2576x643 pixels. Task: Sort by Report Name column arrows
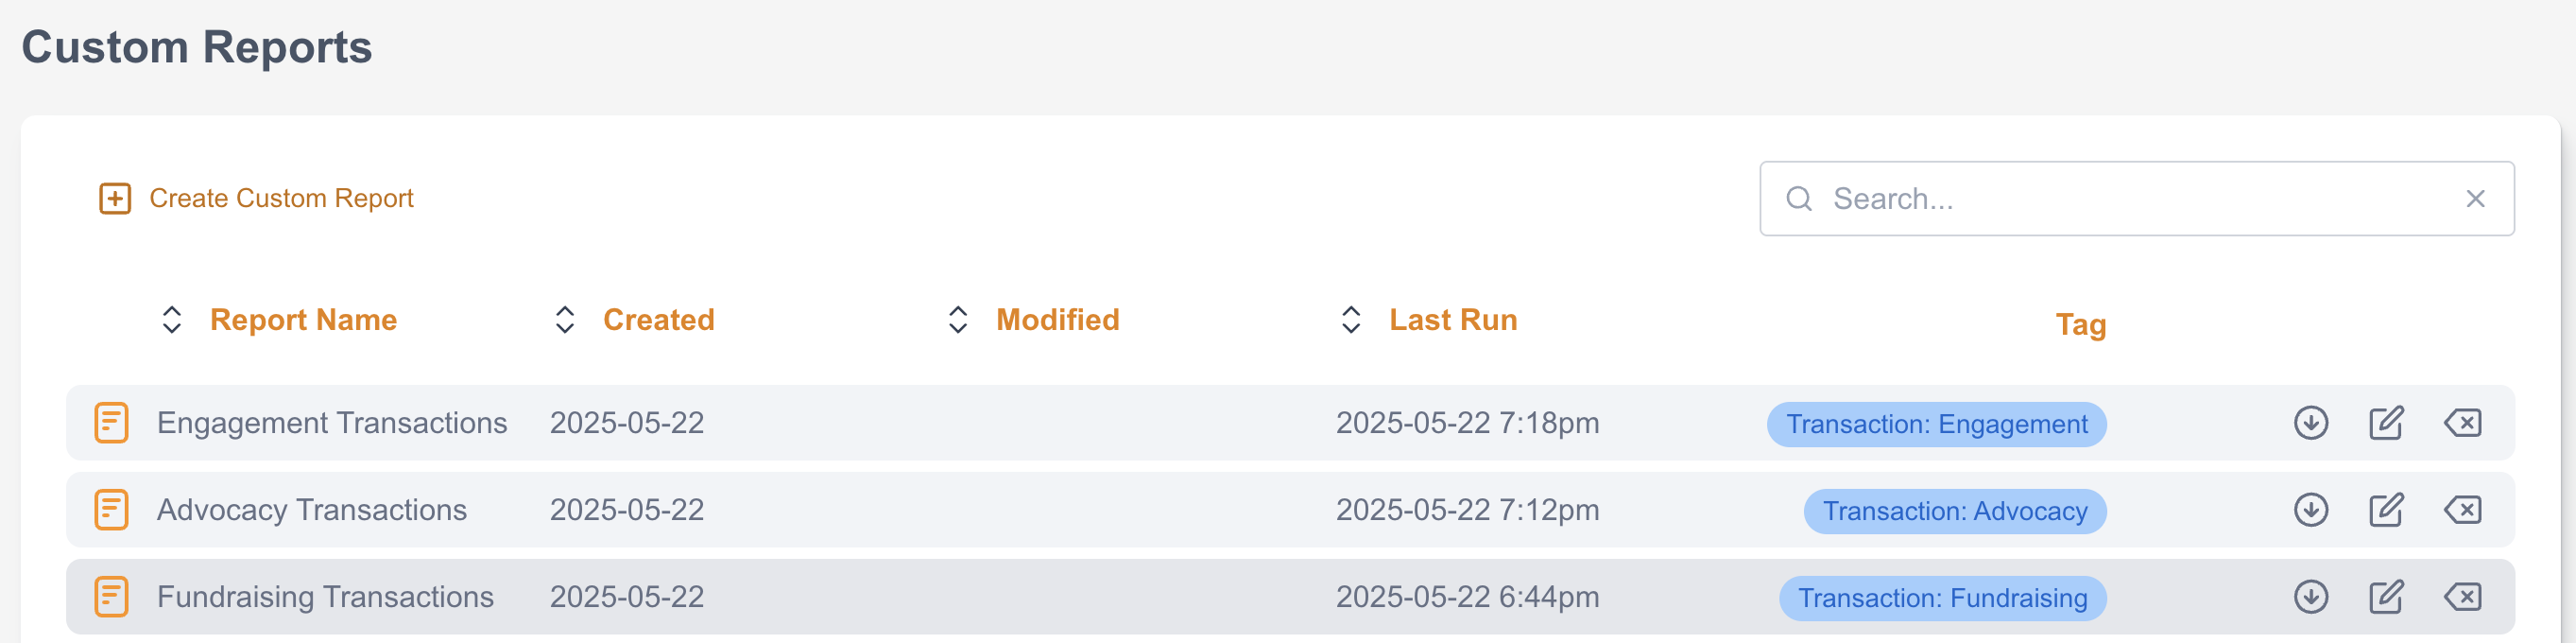[172, 320]
